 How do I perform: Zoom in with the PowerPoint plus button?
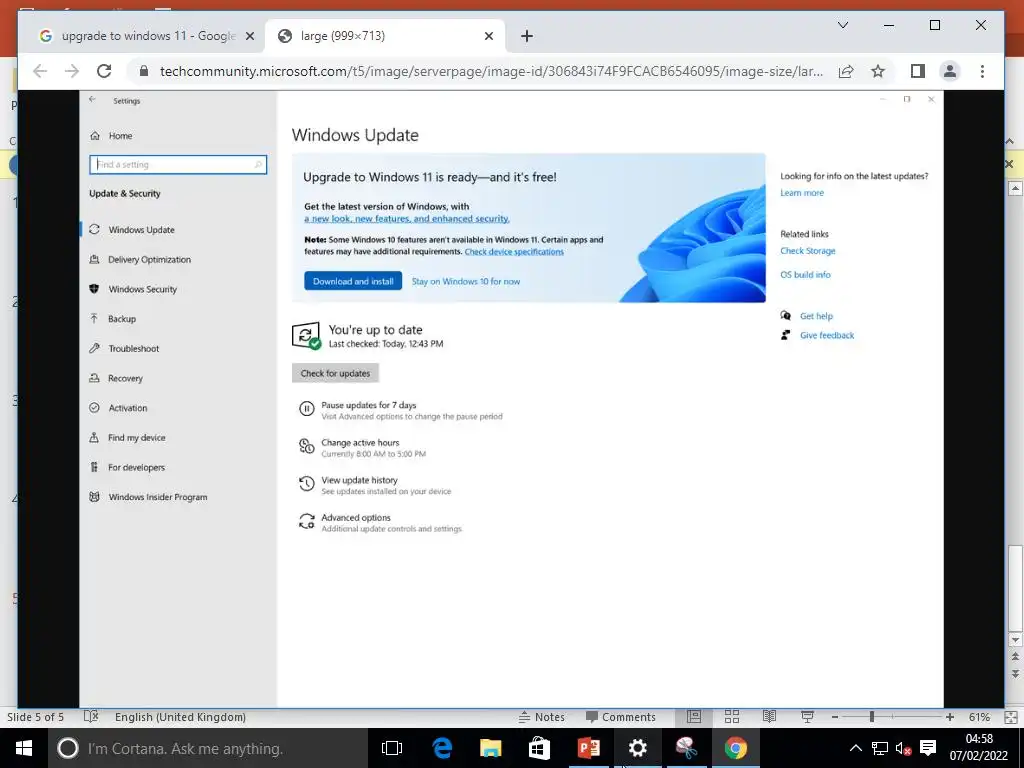point(950,717)
